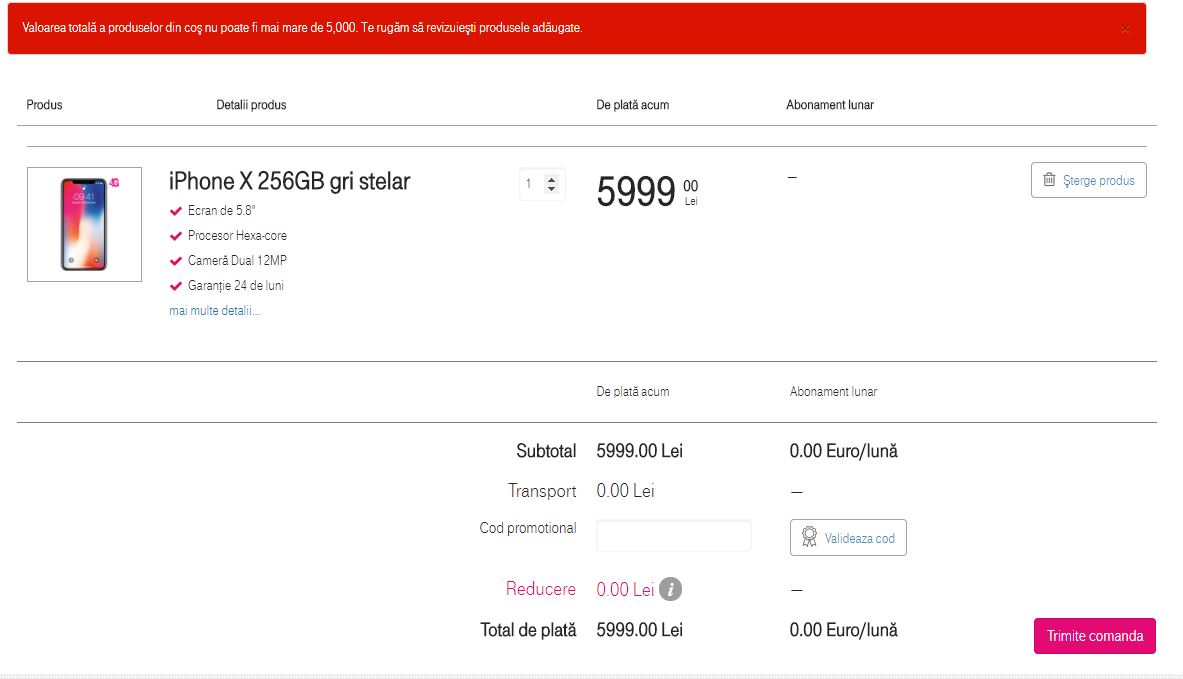This screenshot has height=679, width=1183.
Task: Click the checkmark beside Cameră Dual 12MP
Action: (x=176, y=261)
